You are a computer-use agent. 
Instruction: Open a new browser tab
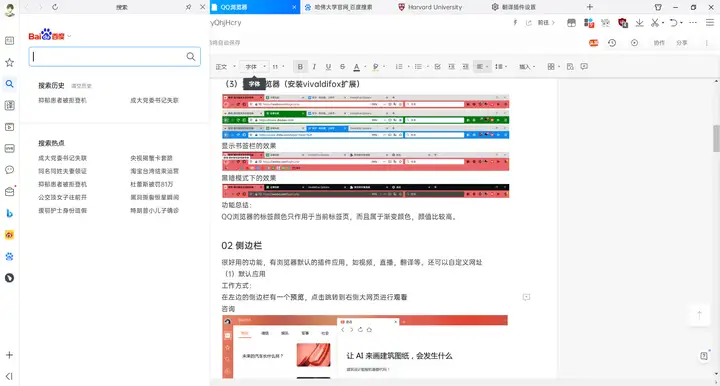[x=590, y=7]
